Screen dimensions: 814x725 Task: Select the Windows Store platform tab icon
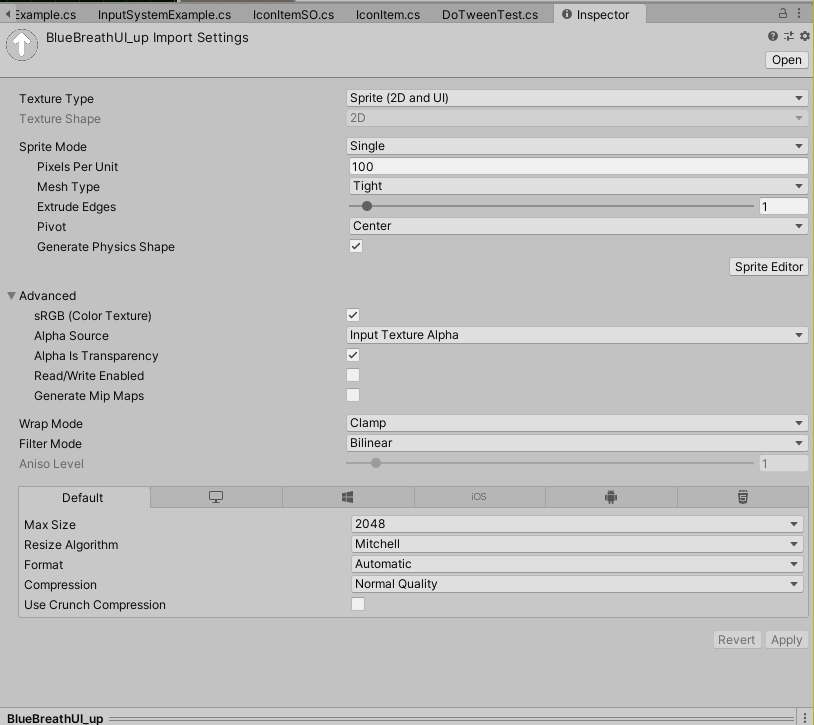pos(347,497)
